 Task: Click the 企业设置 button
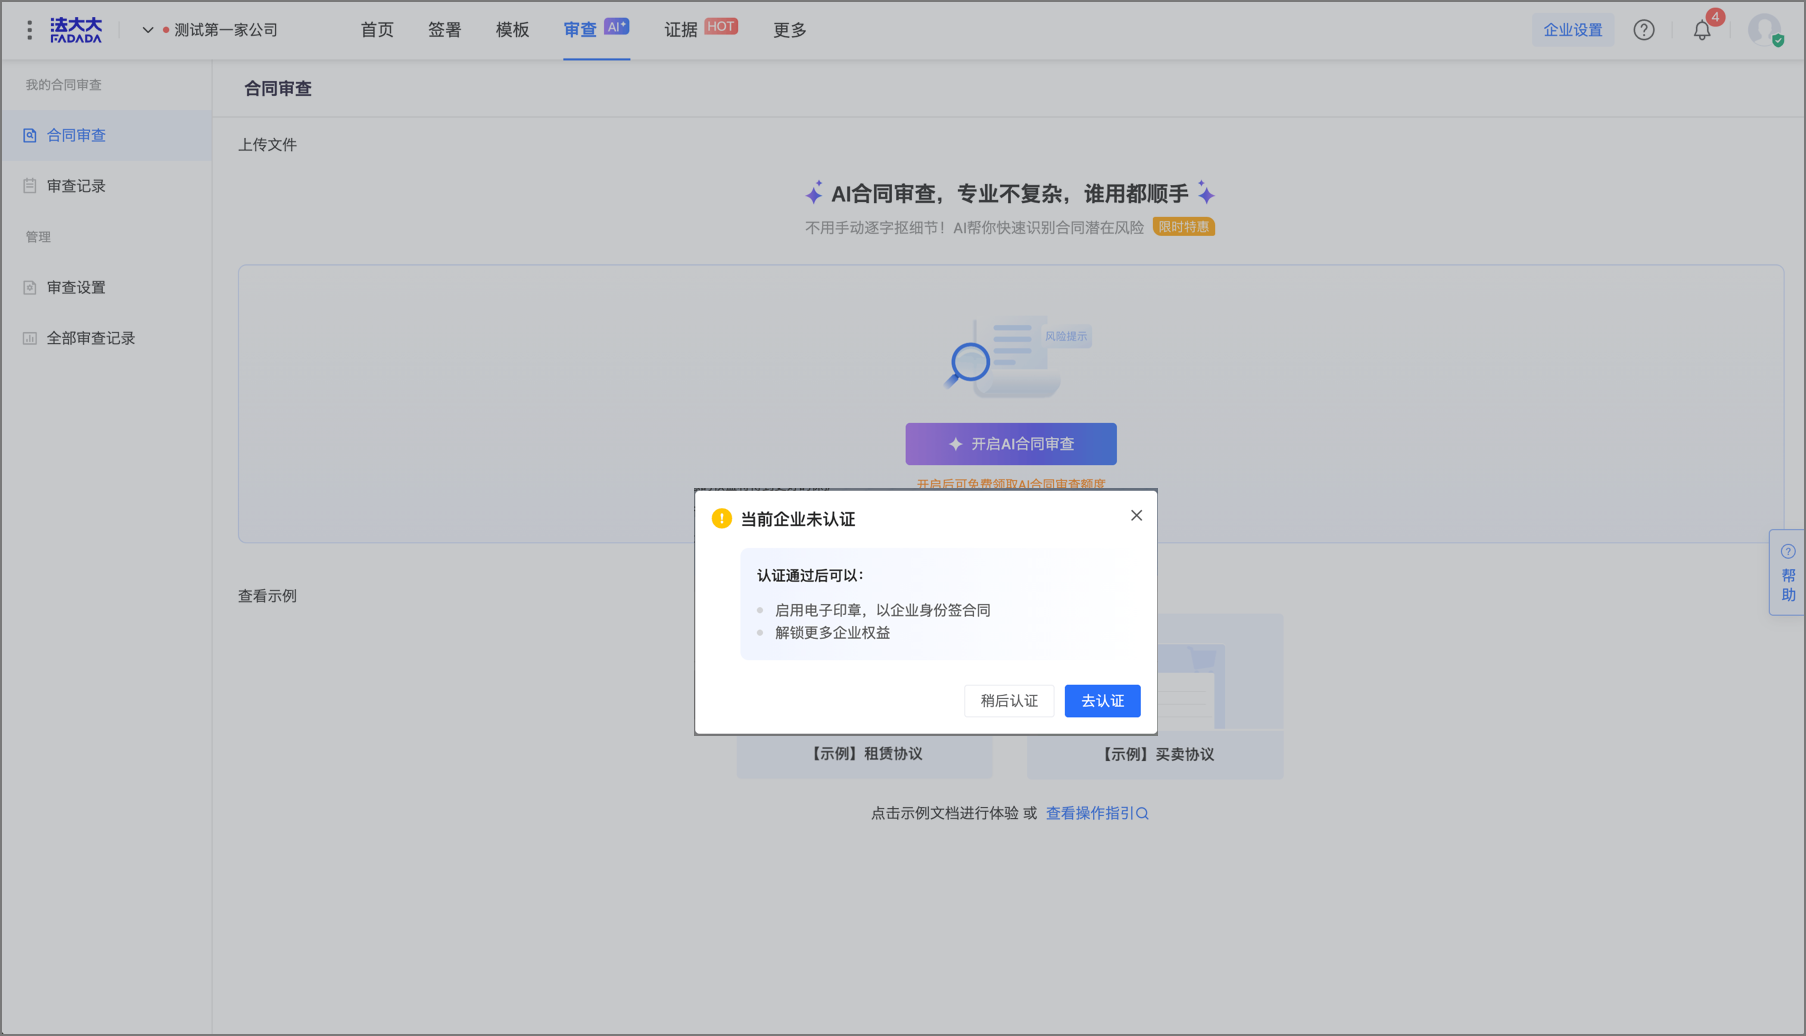1572,30
